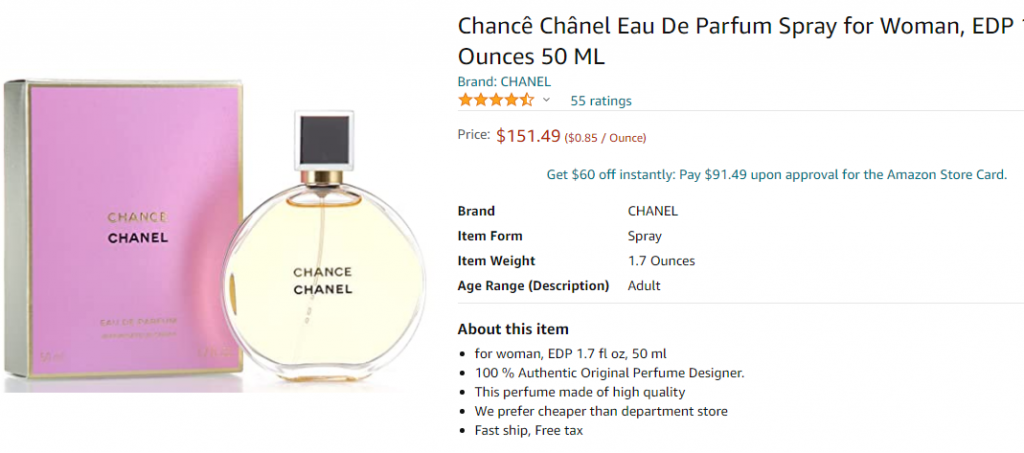Image resolution: width=1024 pixels, height=453 pixels.
Task: Click the Brand: CHANEL link
Action: 504,82
